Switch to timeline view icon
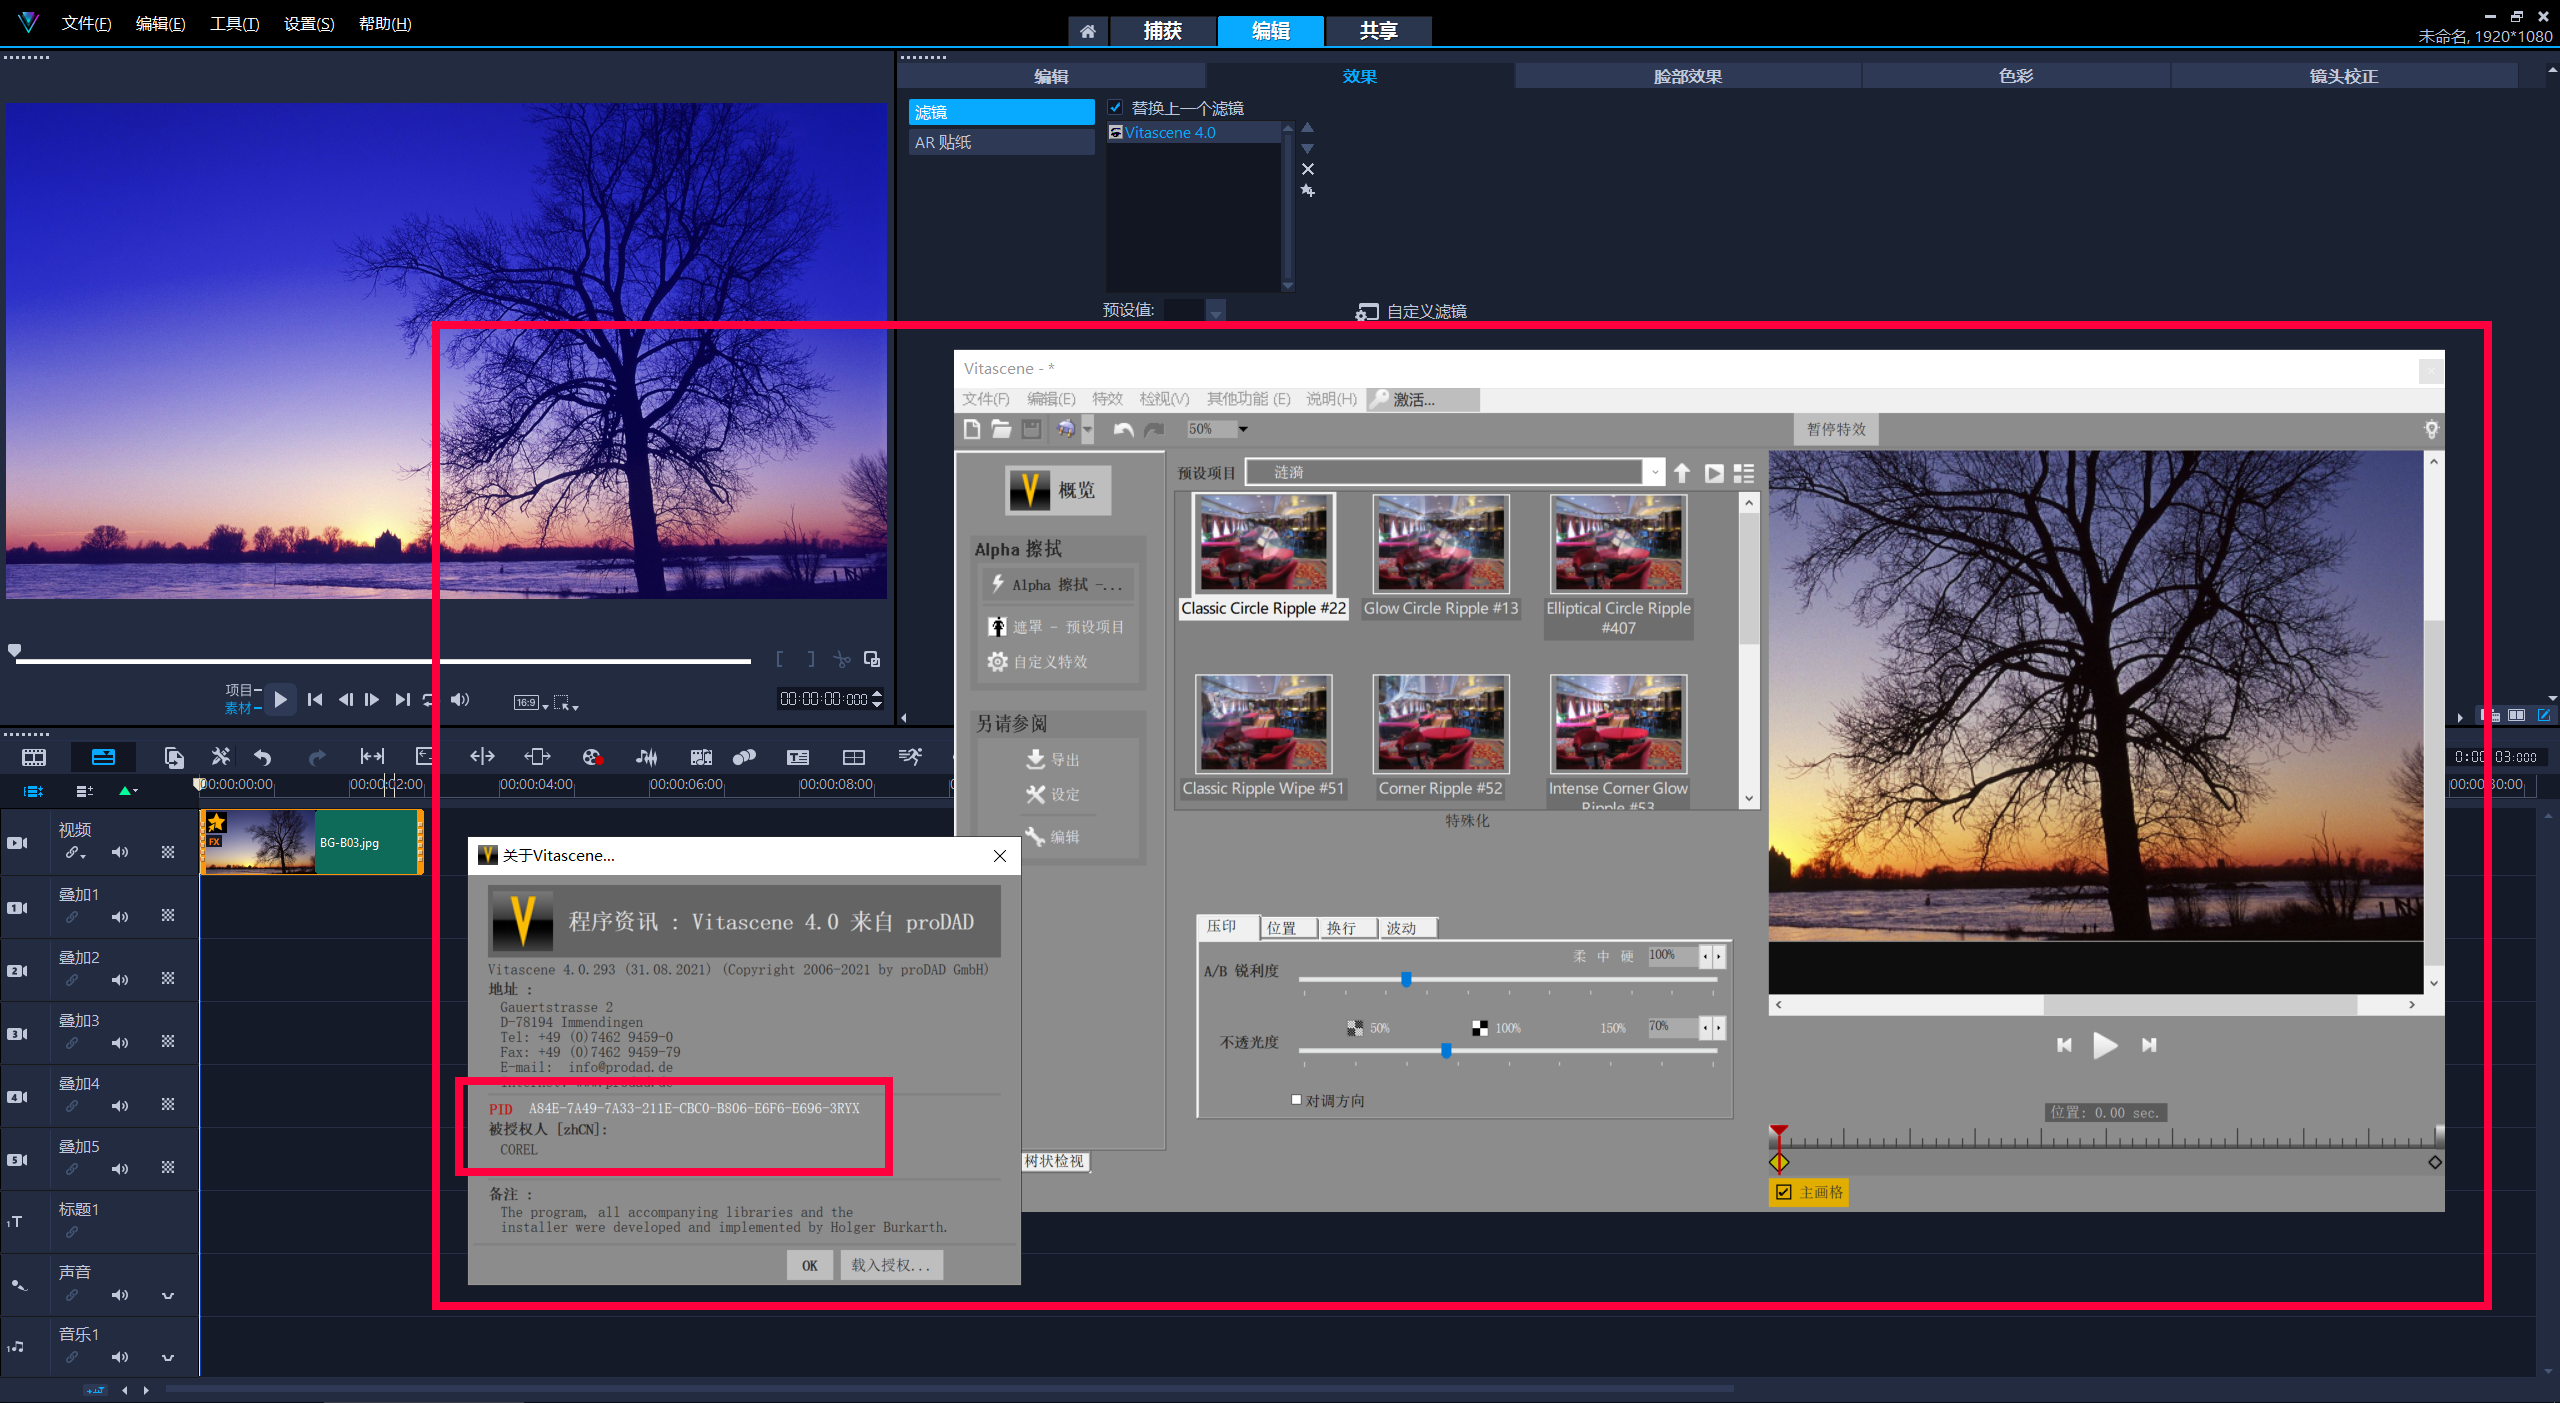 click(x=103, y=757)
